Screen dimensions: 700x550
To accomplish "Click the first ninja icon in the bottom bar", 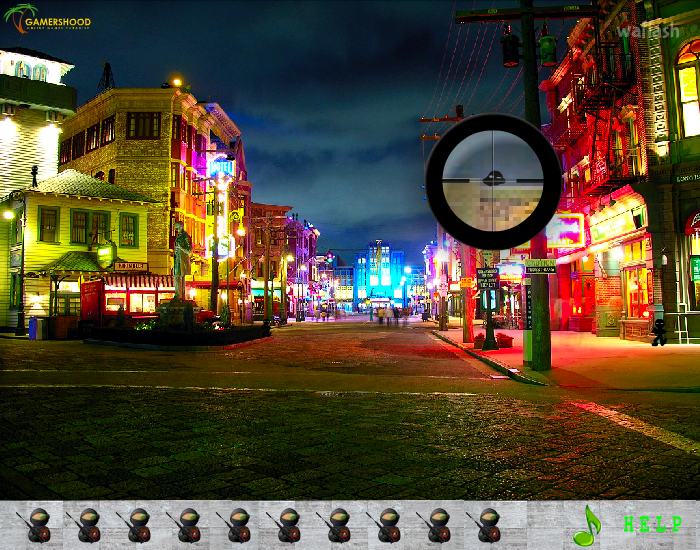I will (34, 525).
